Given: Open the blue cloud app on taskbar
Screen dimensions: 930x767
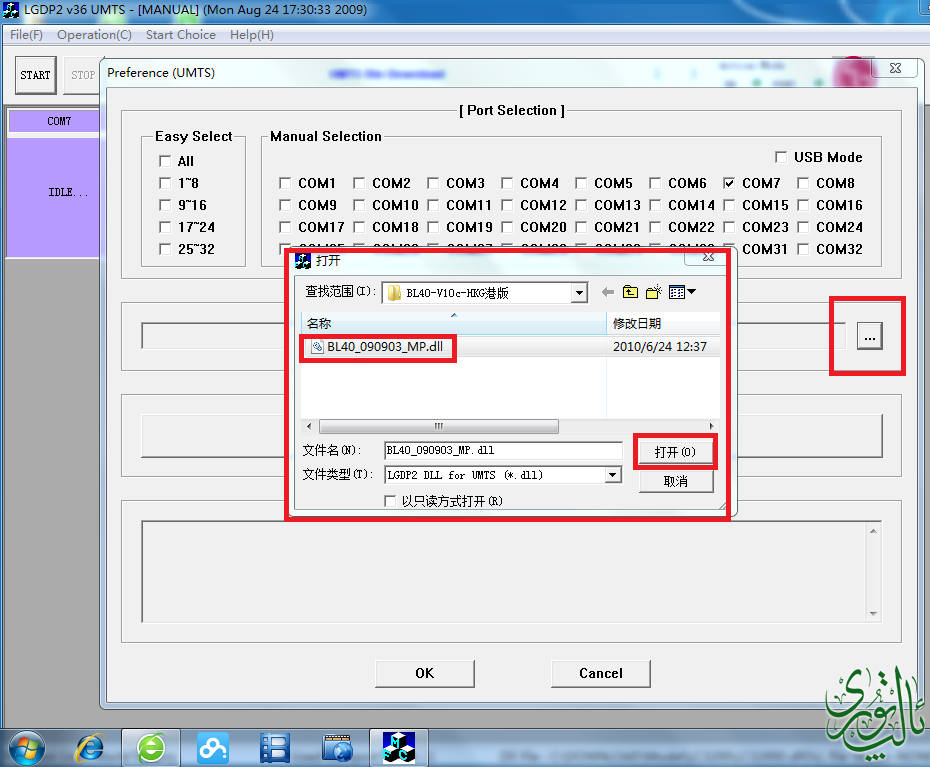Looking at the screenshot, I should [x=212, y=748].
